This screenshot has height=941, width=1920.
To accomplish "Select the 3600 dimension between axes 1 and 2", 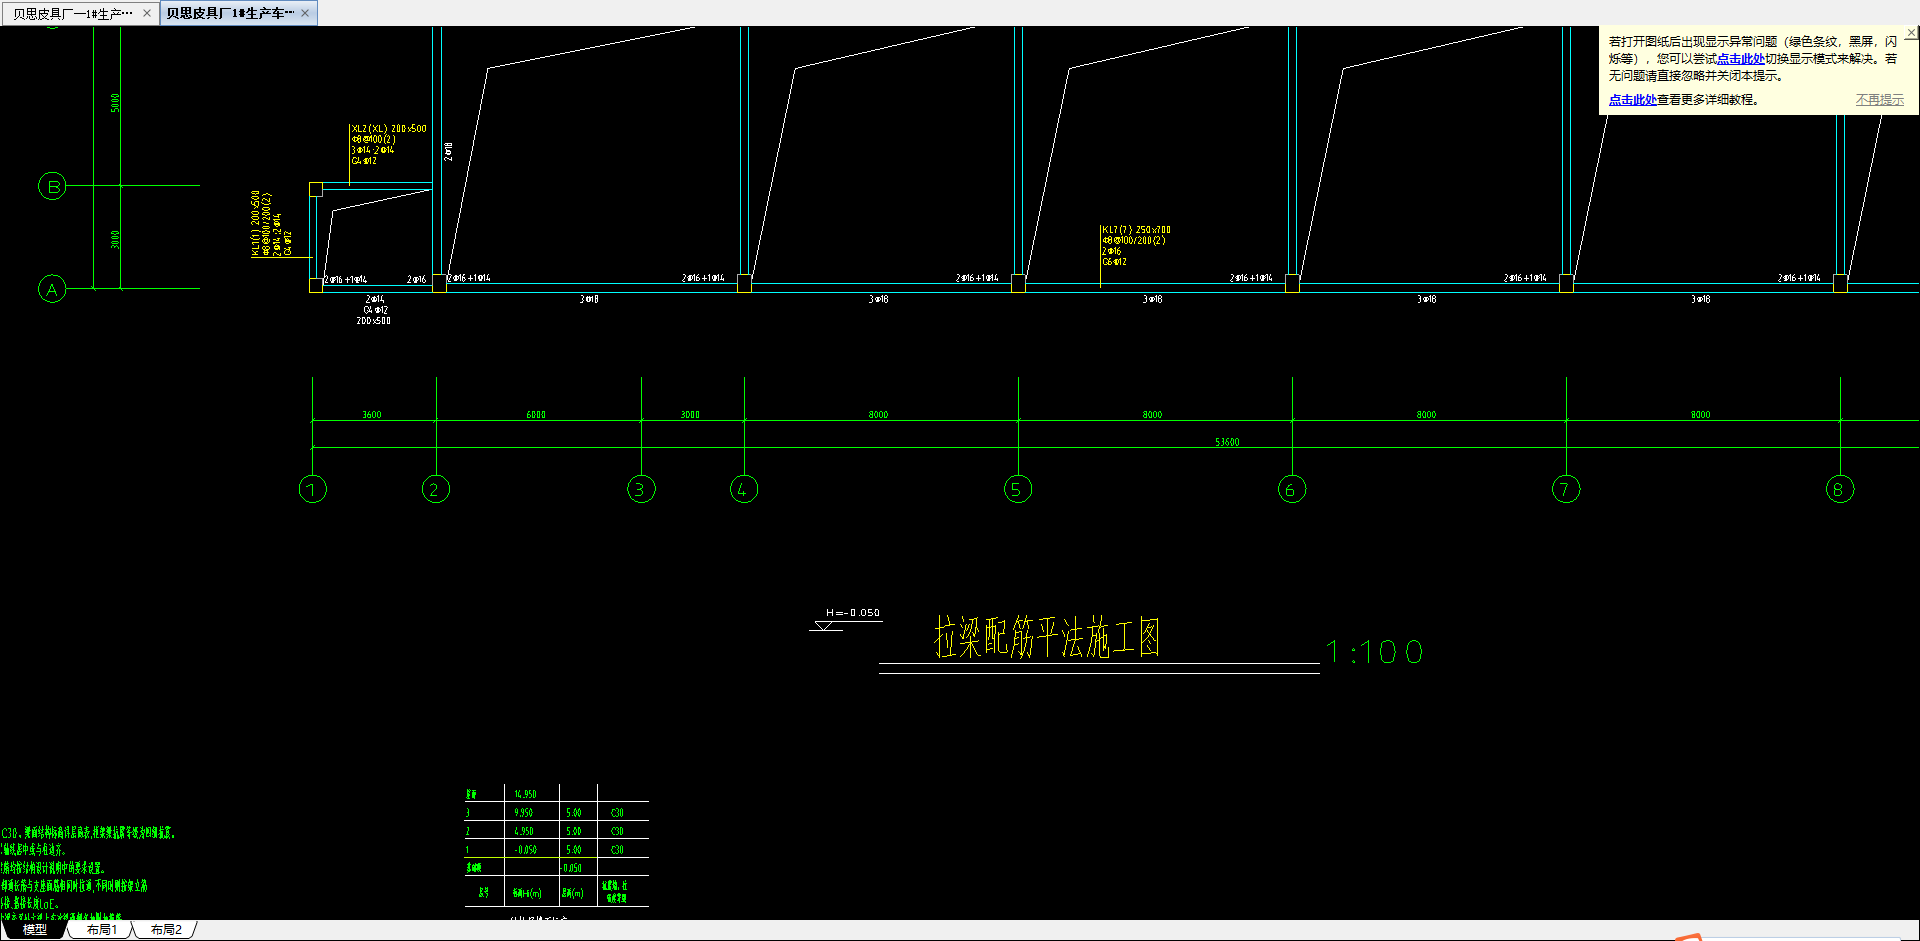I will 372,414.
